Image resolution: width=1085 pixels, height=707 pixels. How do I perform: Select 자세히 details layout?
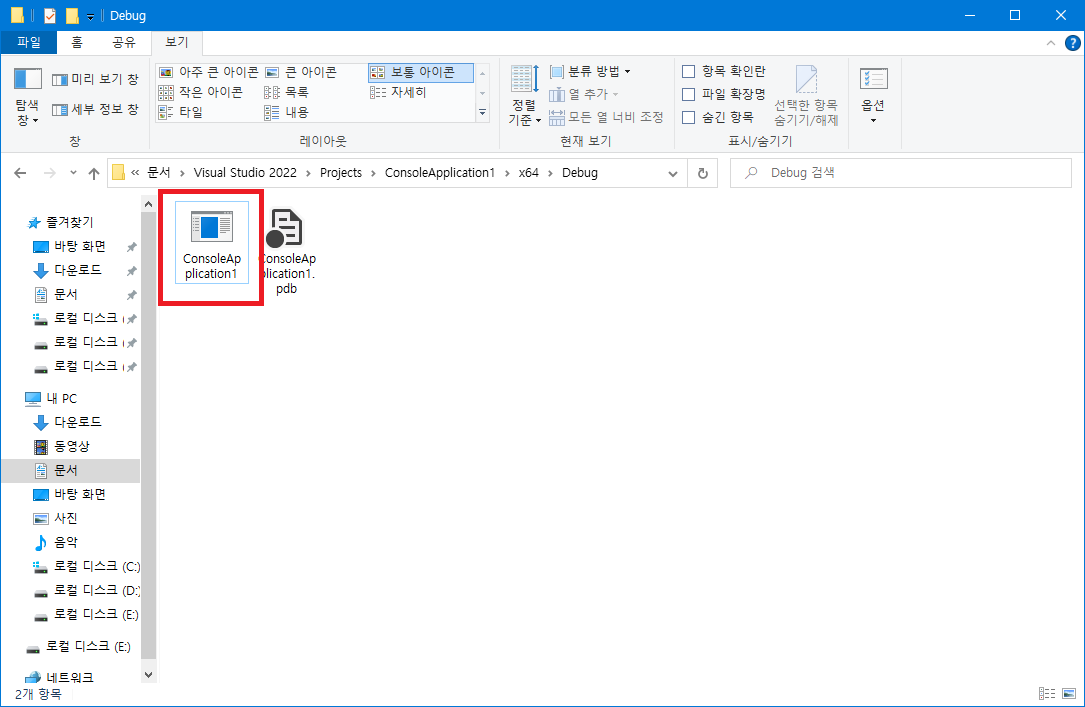click(399, 92)
